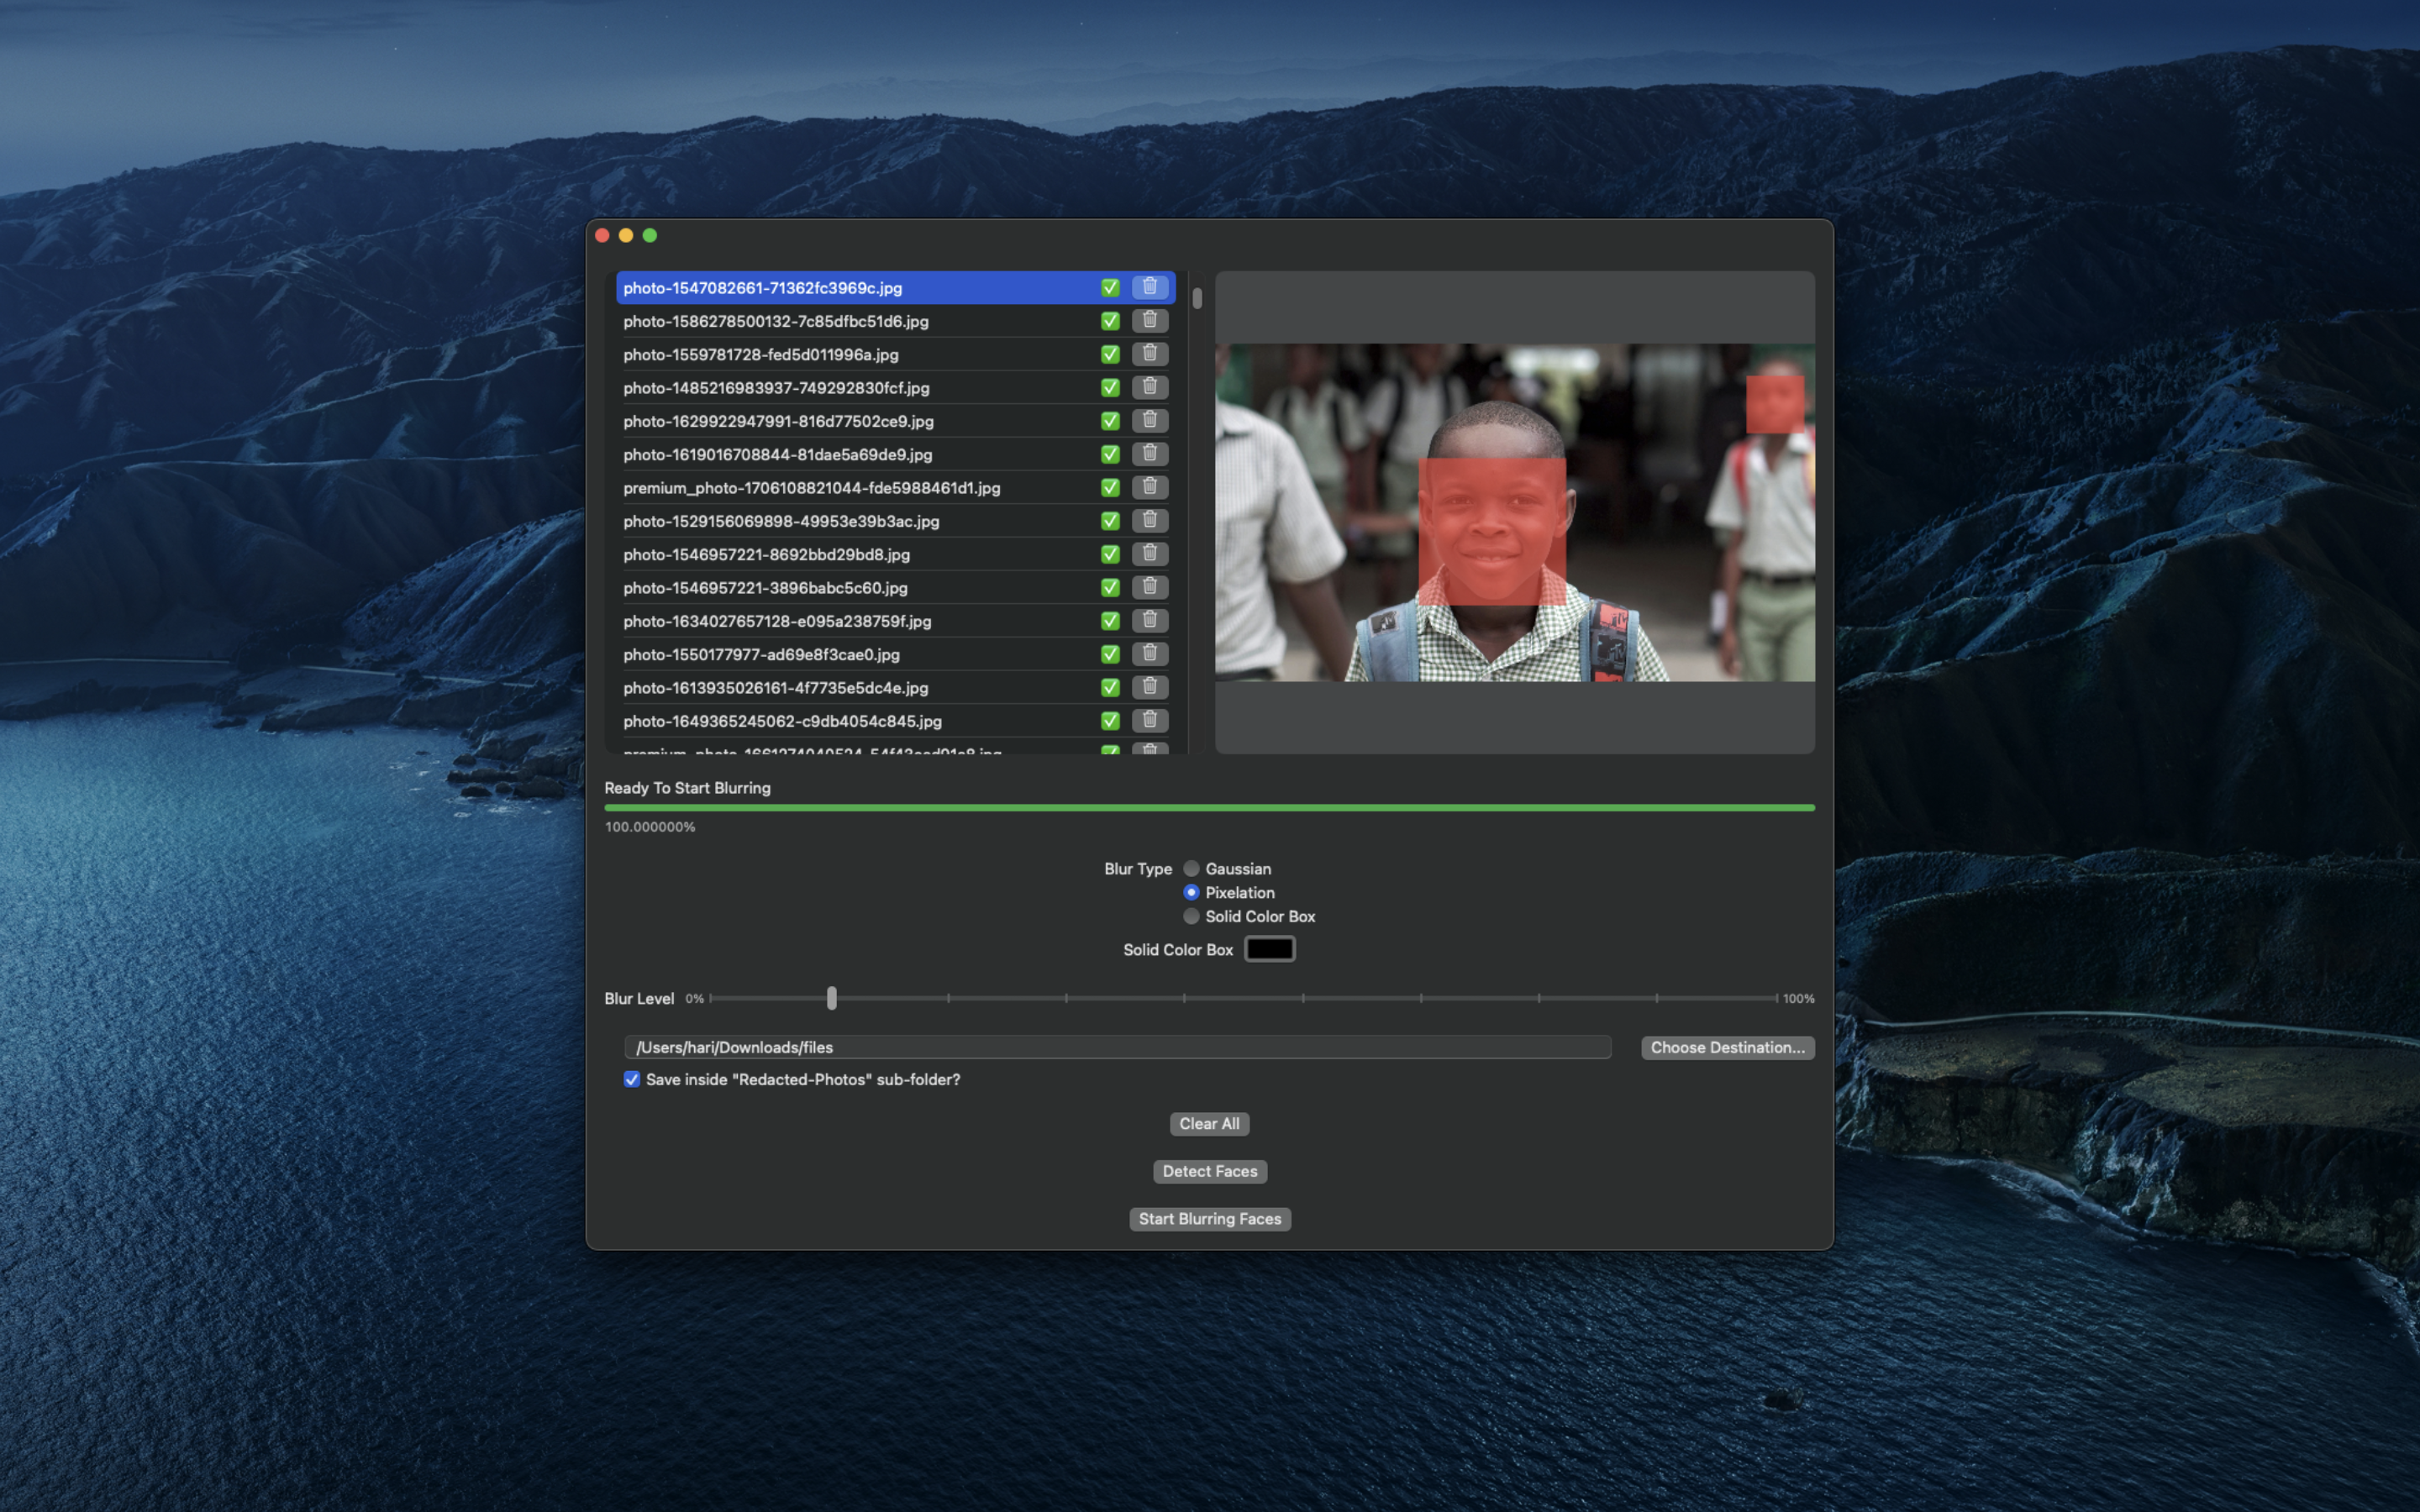Select Gaussian blur type
2420x1512 pixels.
point(1191,868)
